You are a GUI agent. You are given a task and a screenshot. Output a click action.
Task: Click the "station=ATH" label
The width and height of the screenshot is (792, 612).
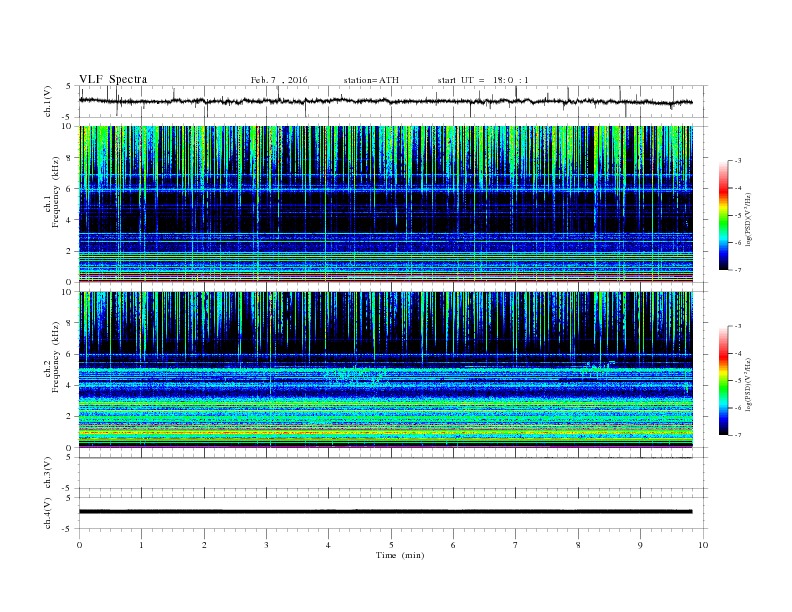371,80
